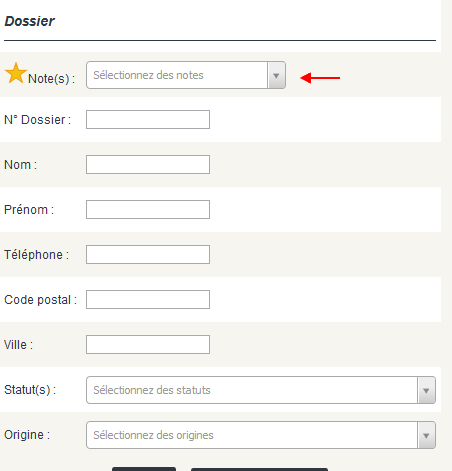The image size is (452, 471).
Task: Expand Statut(s) list via its arrow
Action: pyautogui.click(x=426, y=390)
